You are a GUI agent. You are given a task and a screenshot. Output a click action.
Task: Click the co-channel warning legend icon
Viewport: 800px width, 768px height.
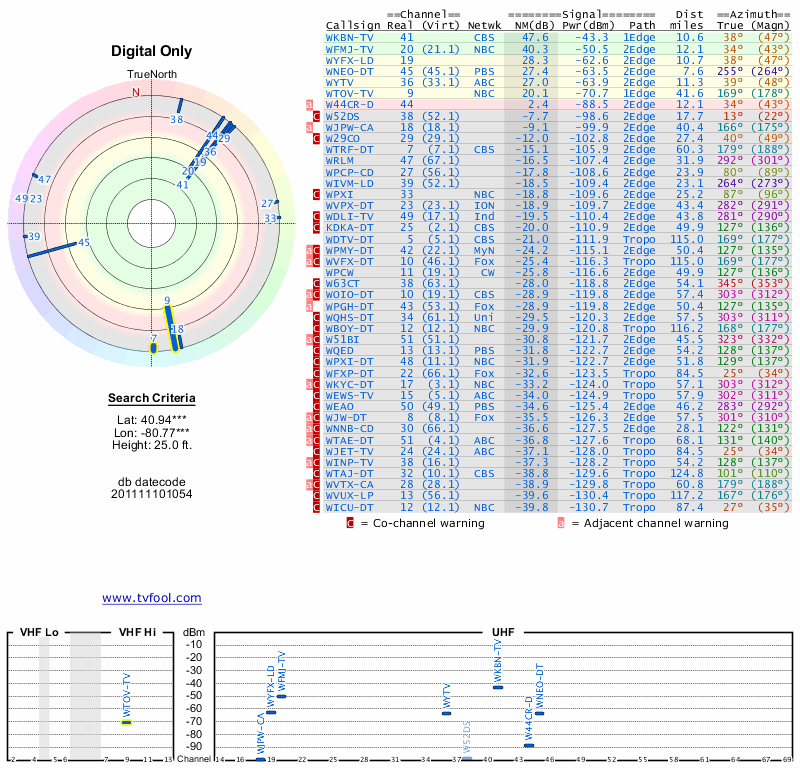(x=350, y=522)
